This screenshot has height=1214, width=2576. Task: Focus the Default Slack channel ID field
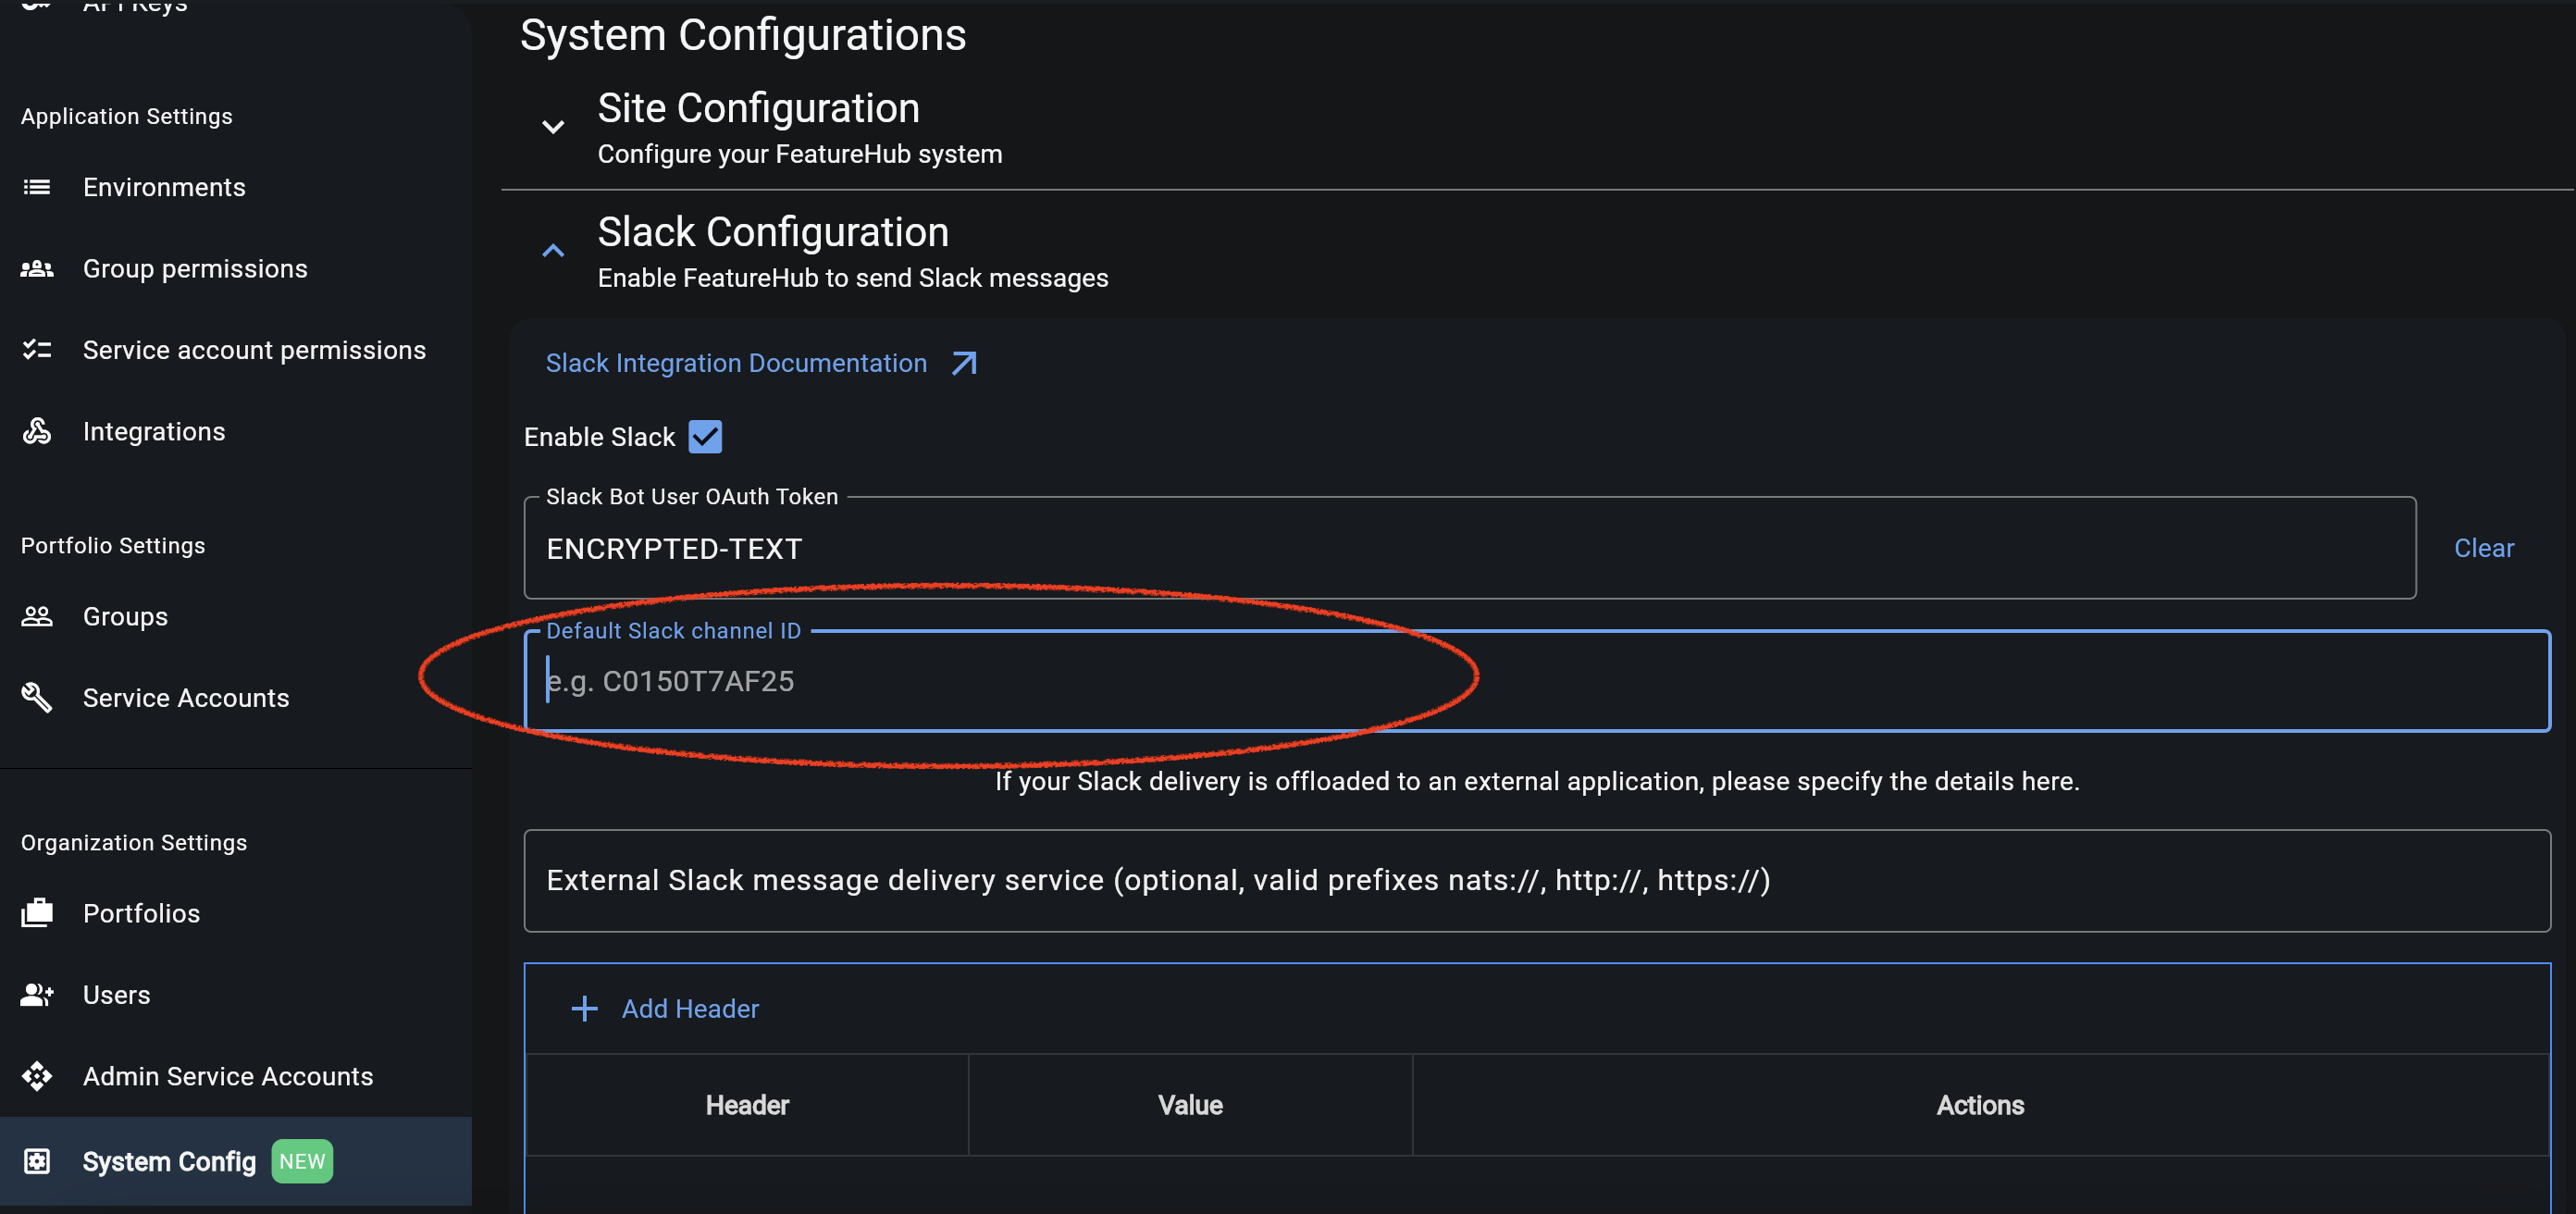(x=1536, y=681)
